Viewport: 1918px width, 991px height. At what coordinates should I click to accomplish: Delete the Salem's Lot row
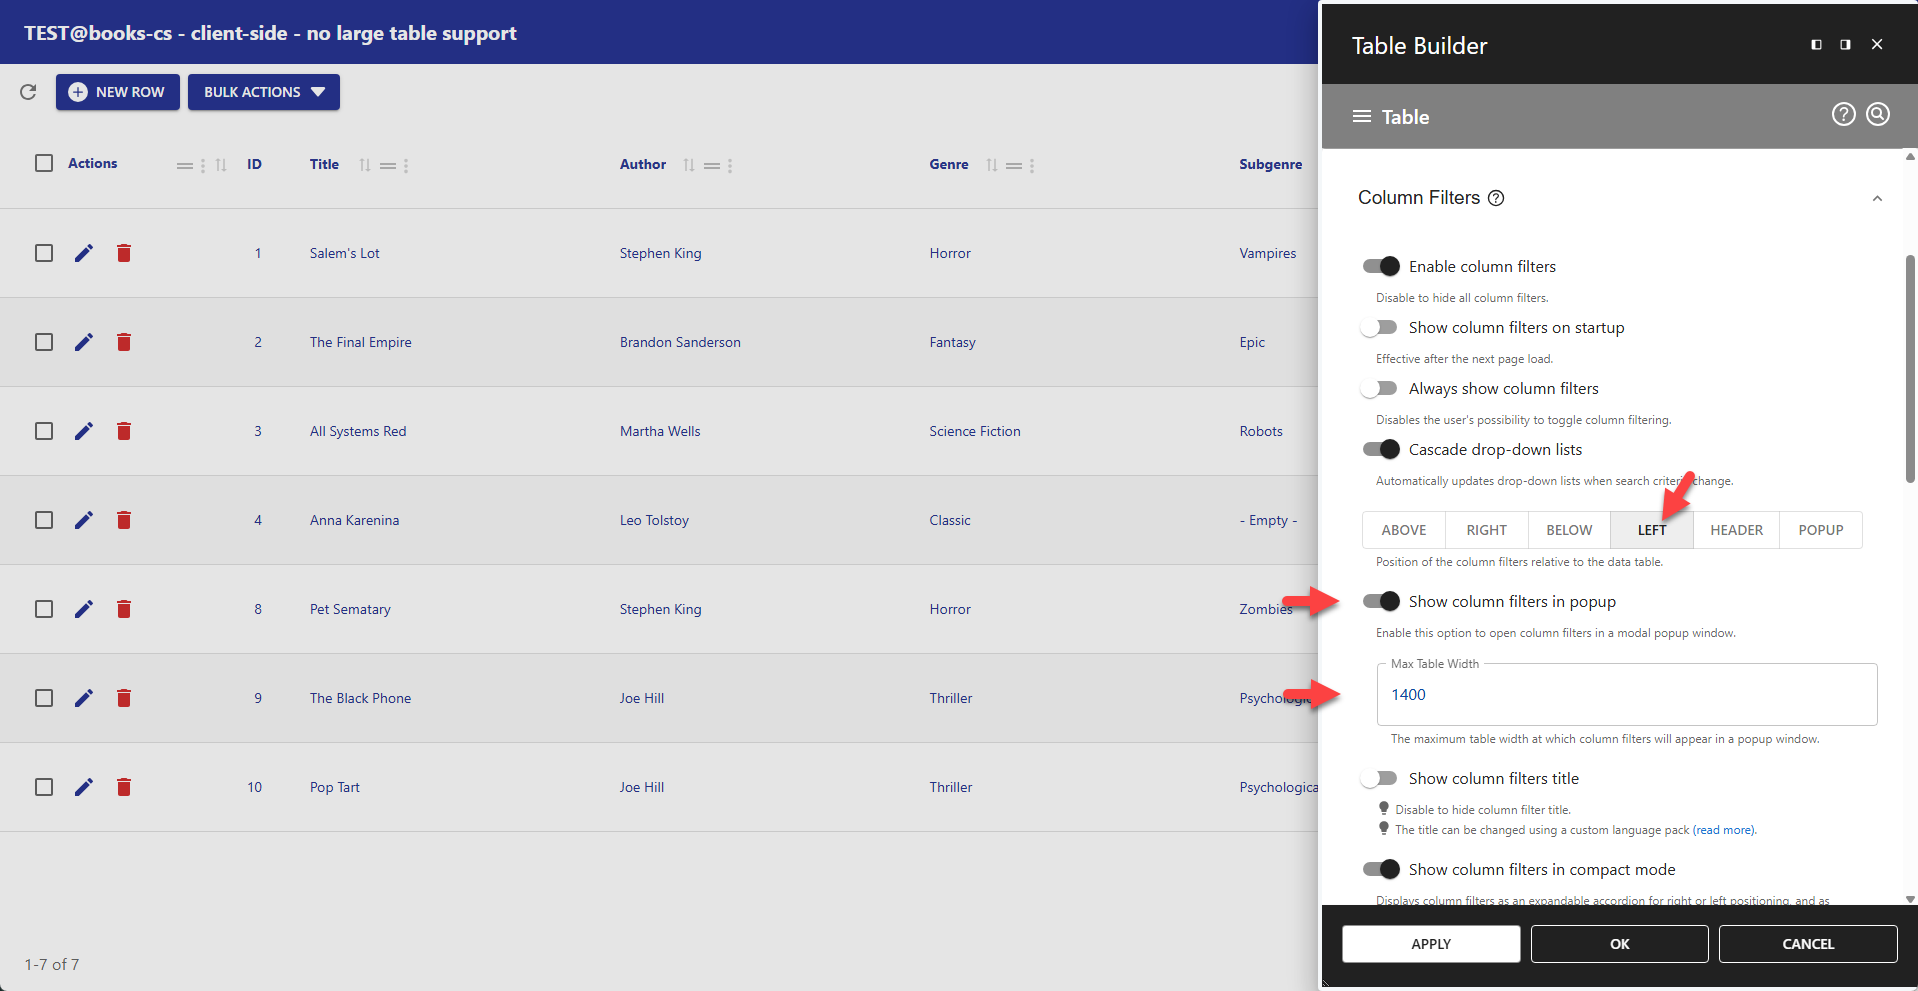[124, 253]
